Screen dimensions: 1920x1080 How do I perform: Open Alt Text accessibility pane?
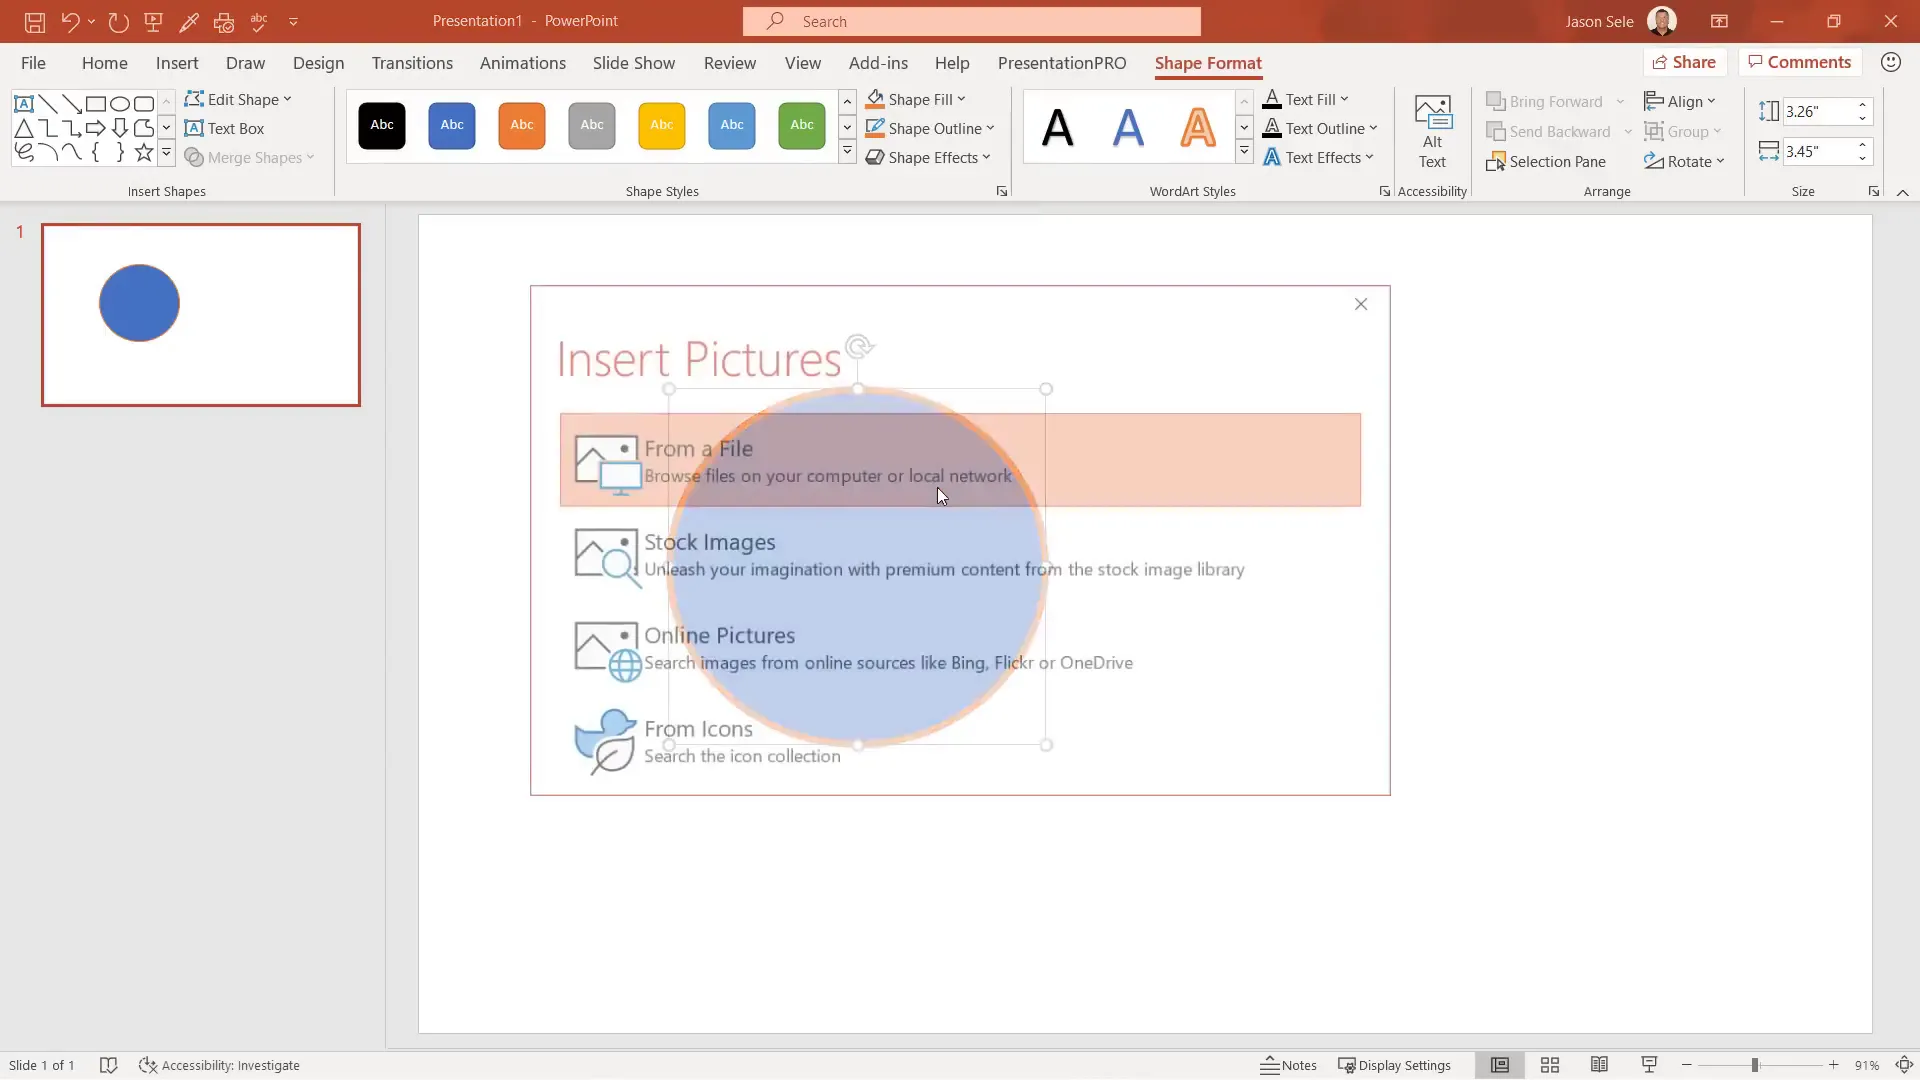click(1432, 132)
